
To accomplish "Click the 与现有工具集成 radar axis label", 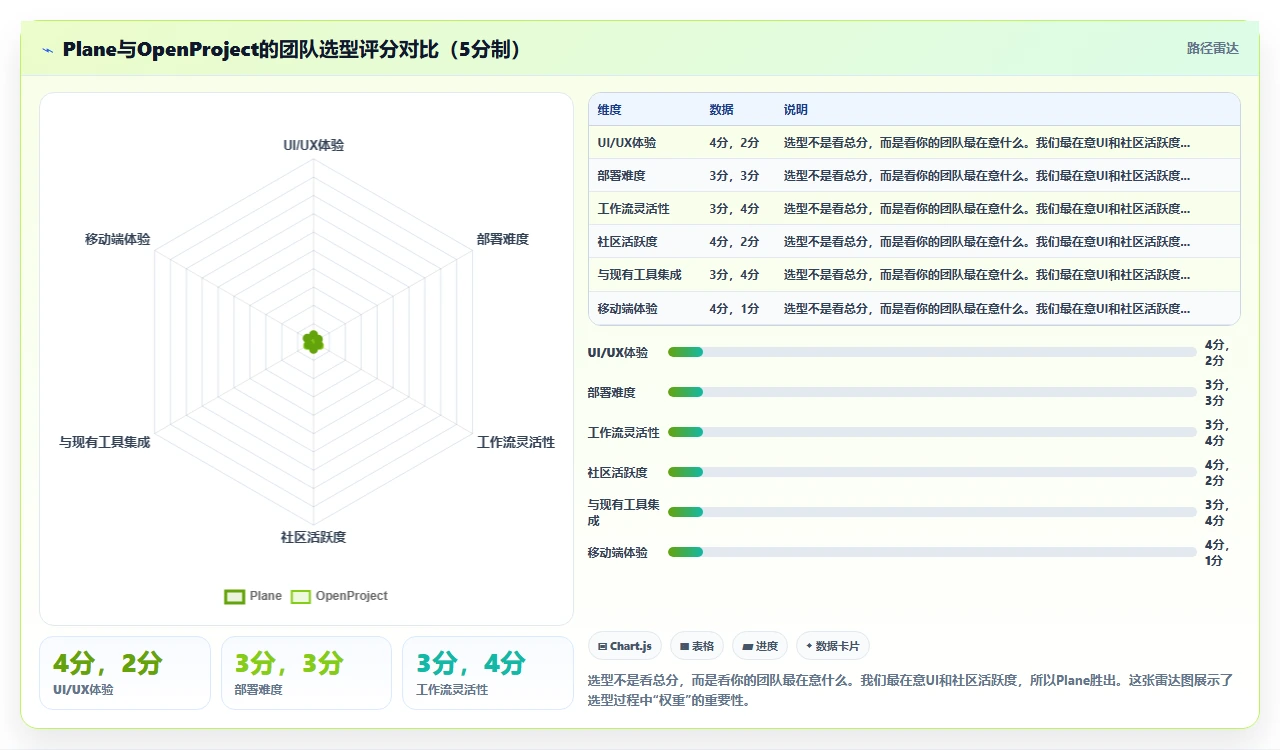I will click(104, 442).
